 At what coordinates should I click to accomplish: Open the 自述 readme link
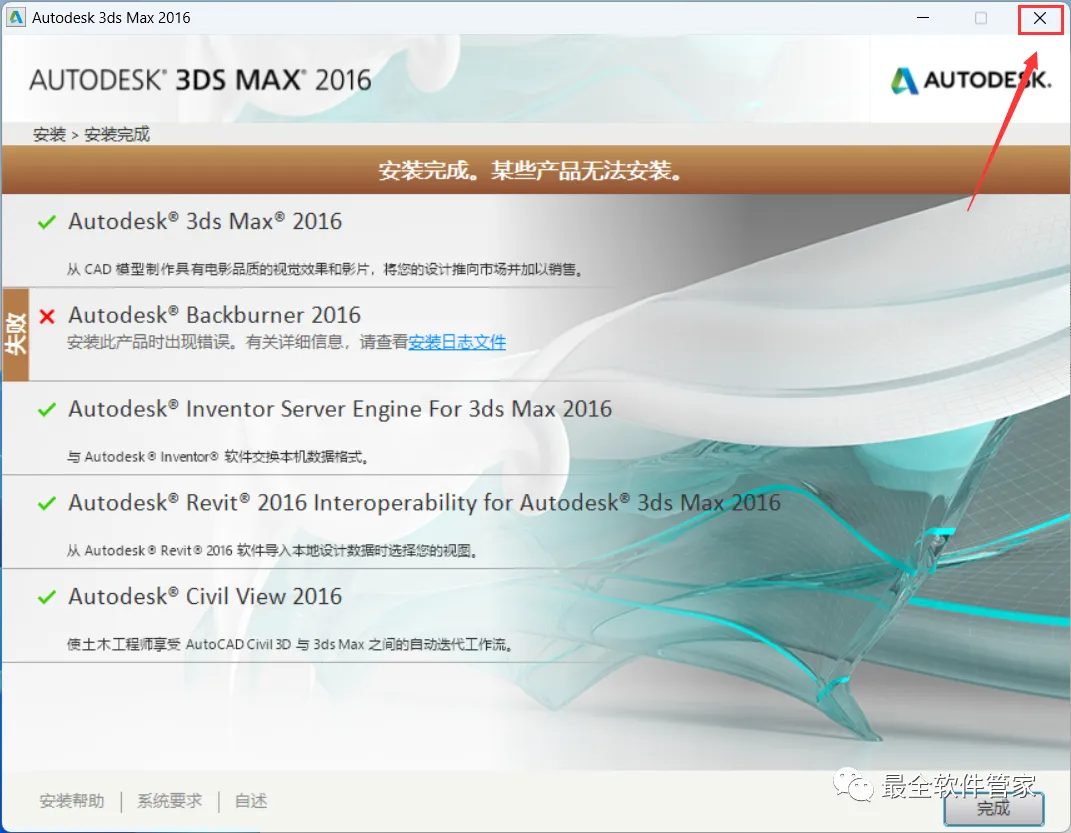[251, 801]
